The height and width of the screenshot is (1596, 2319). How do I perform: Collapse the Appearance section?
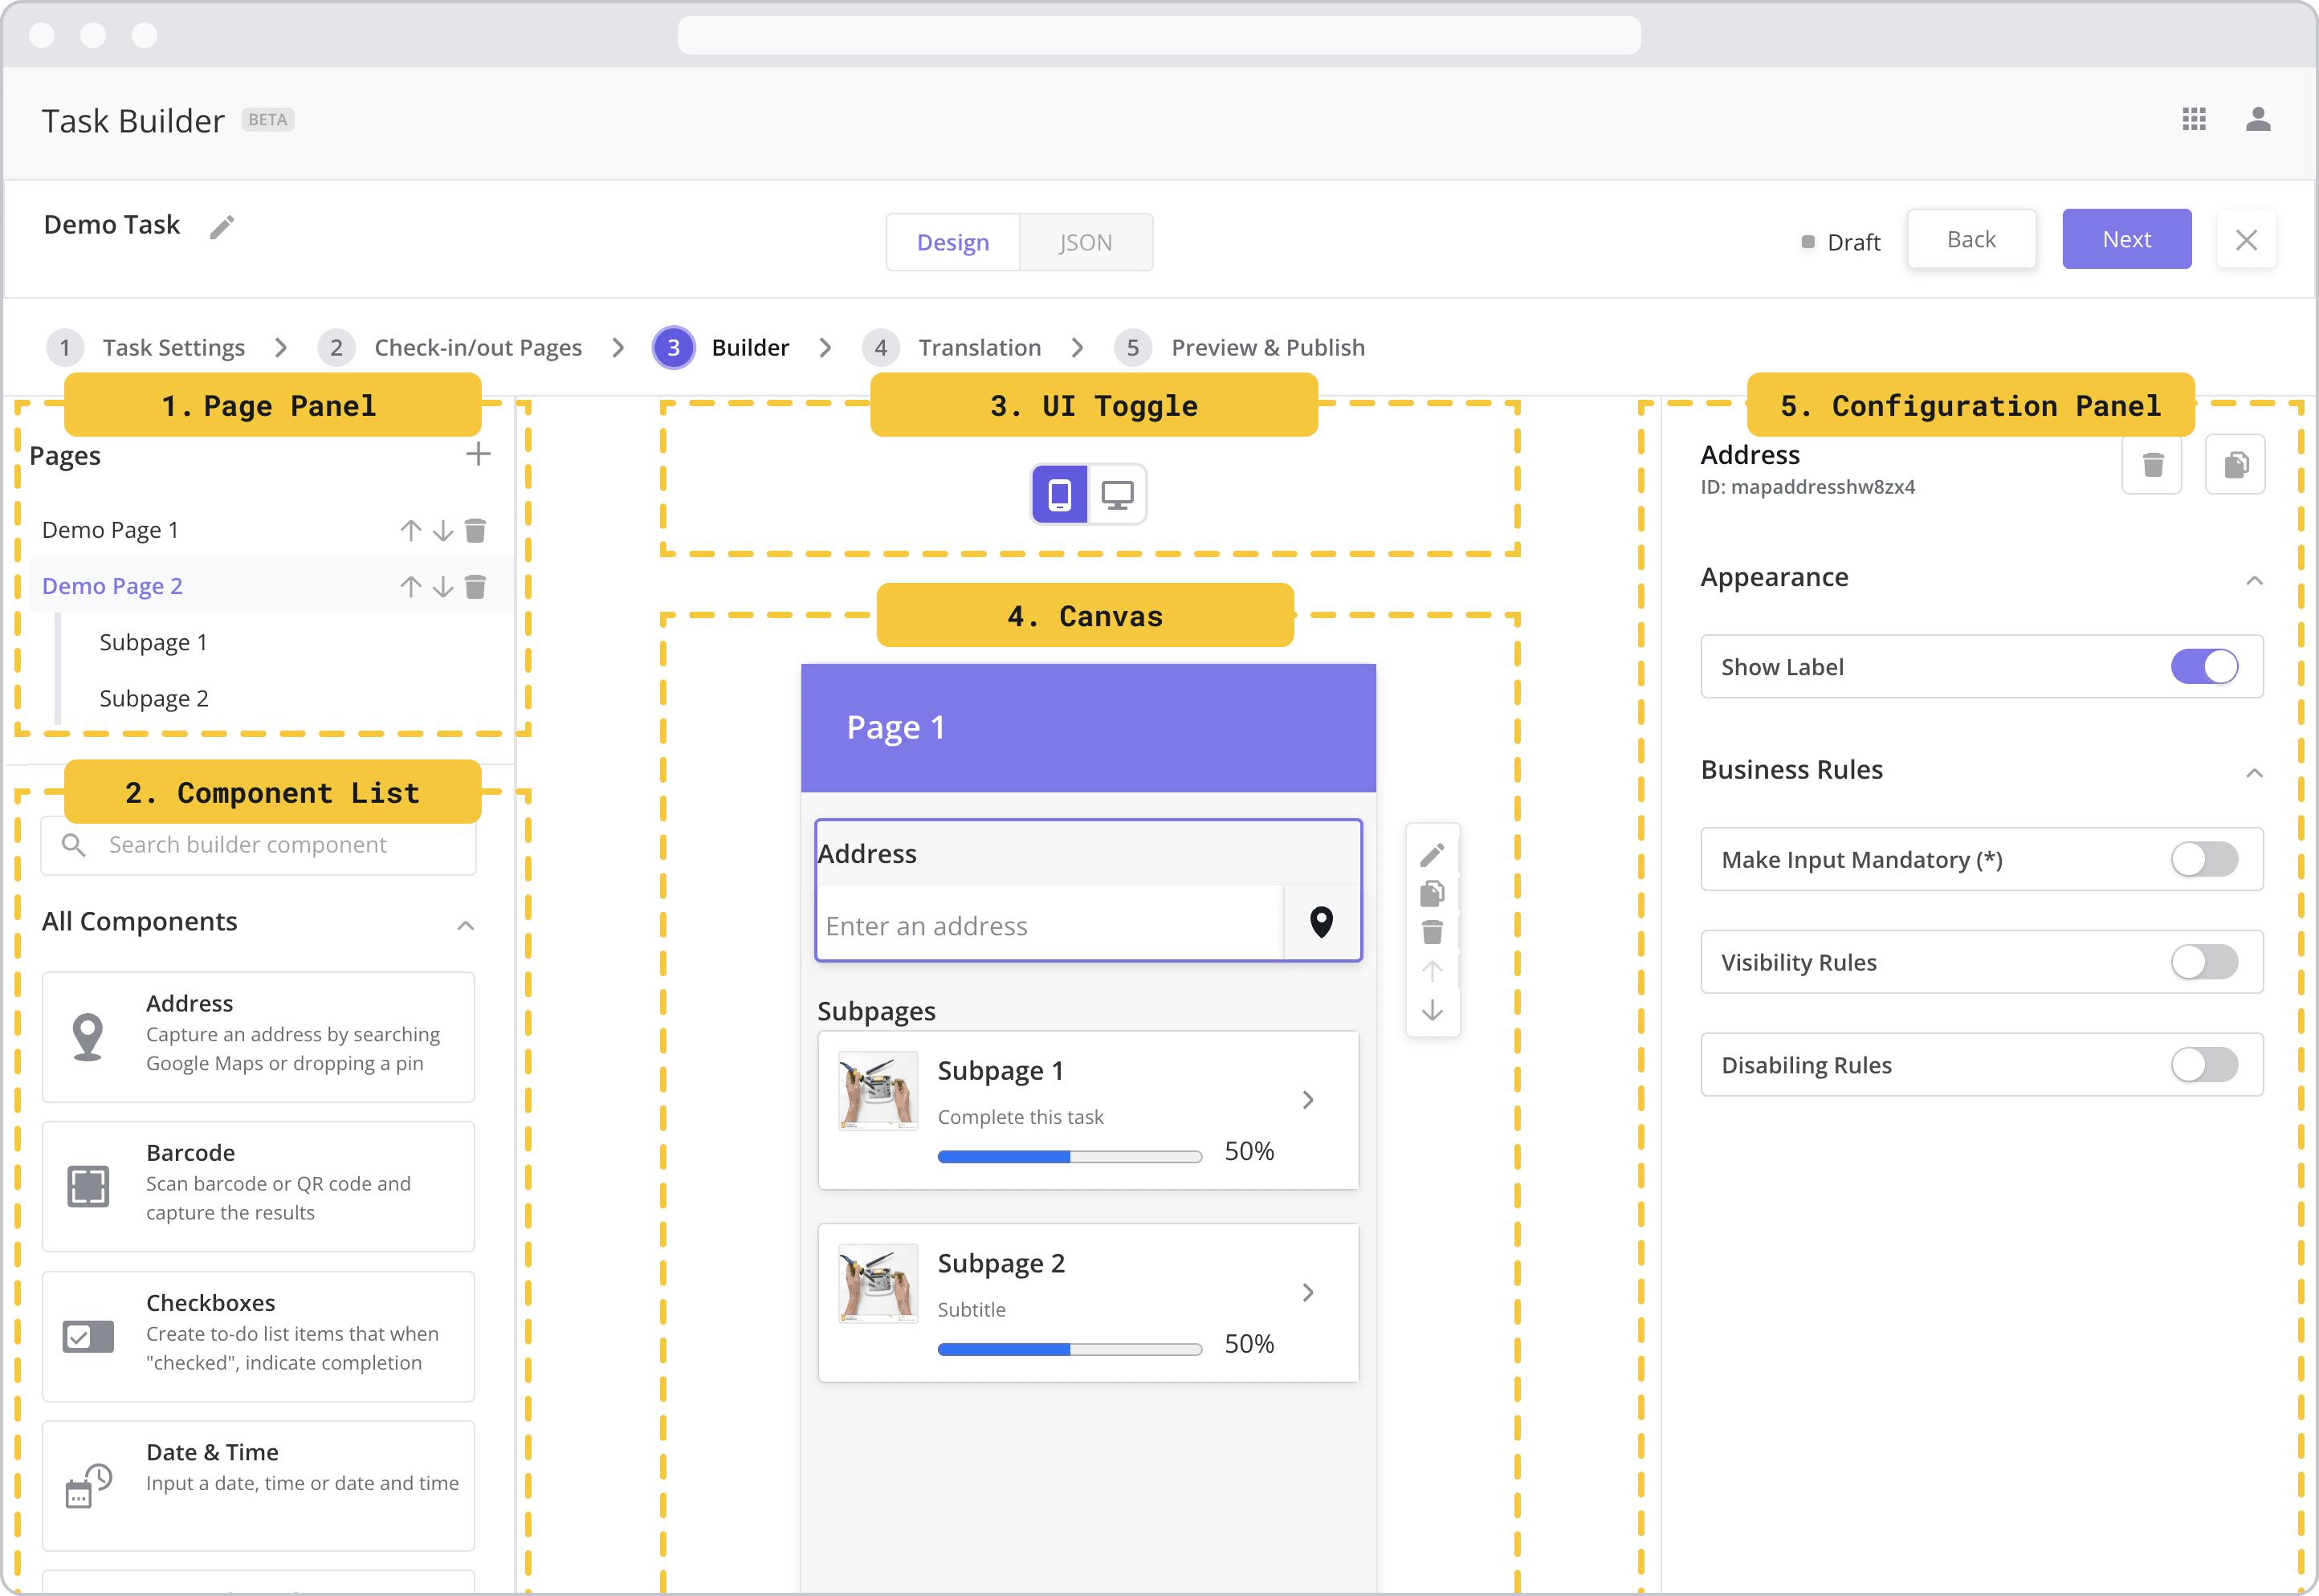2254,581
